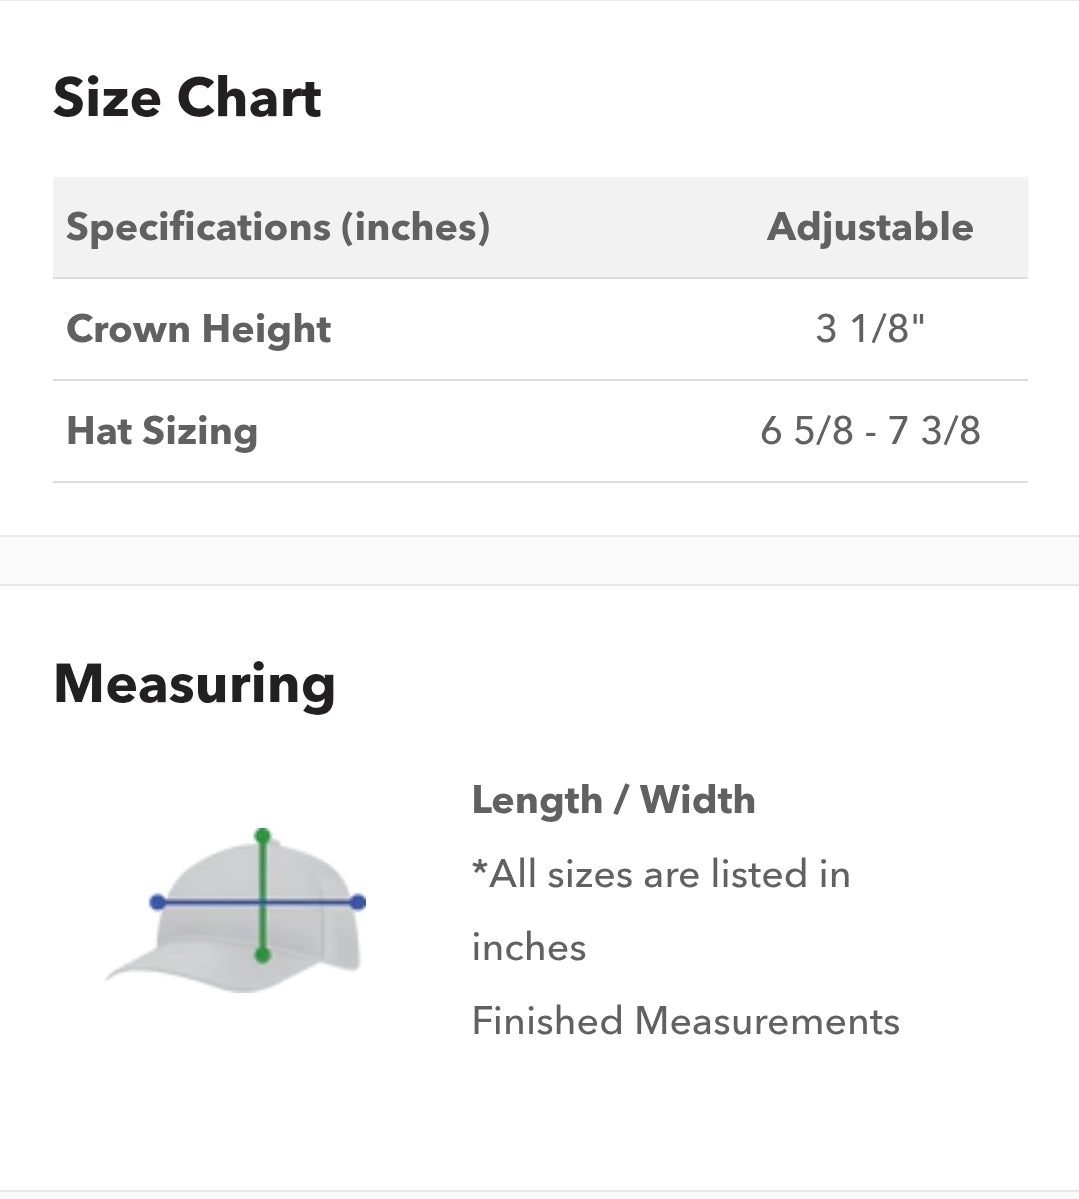
Task: Click the Size Chart heading
Action: click(x=187, y=98)
